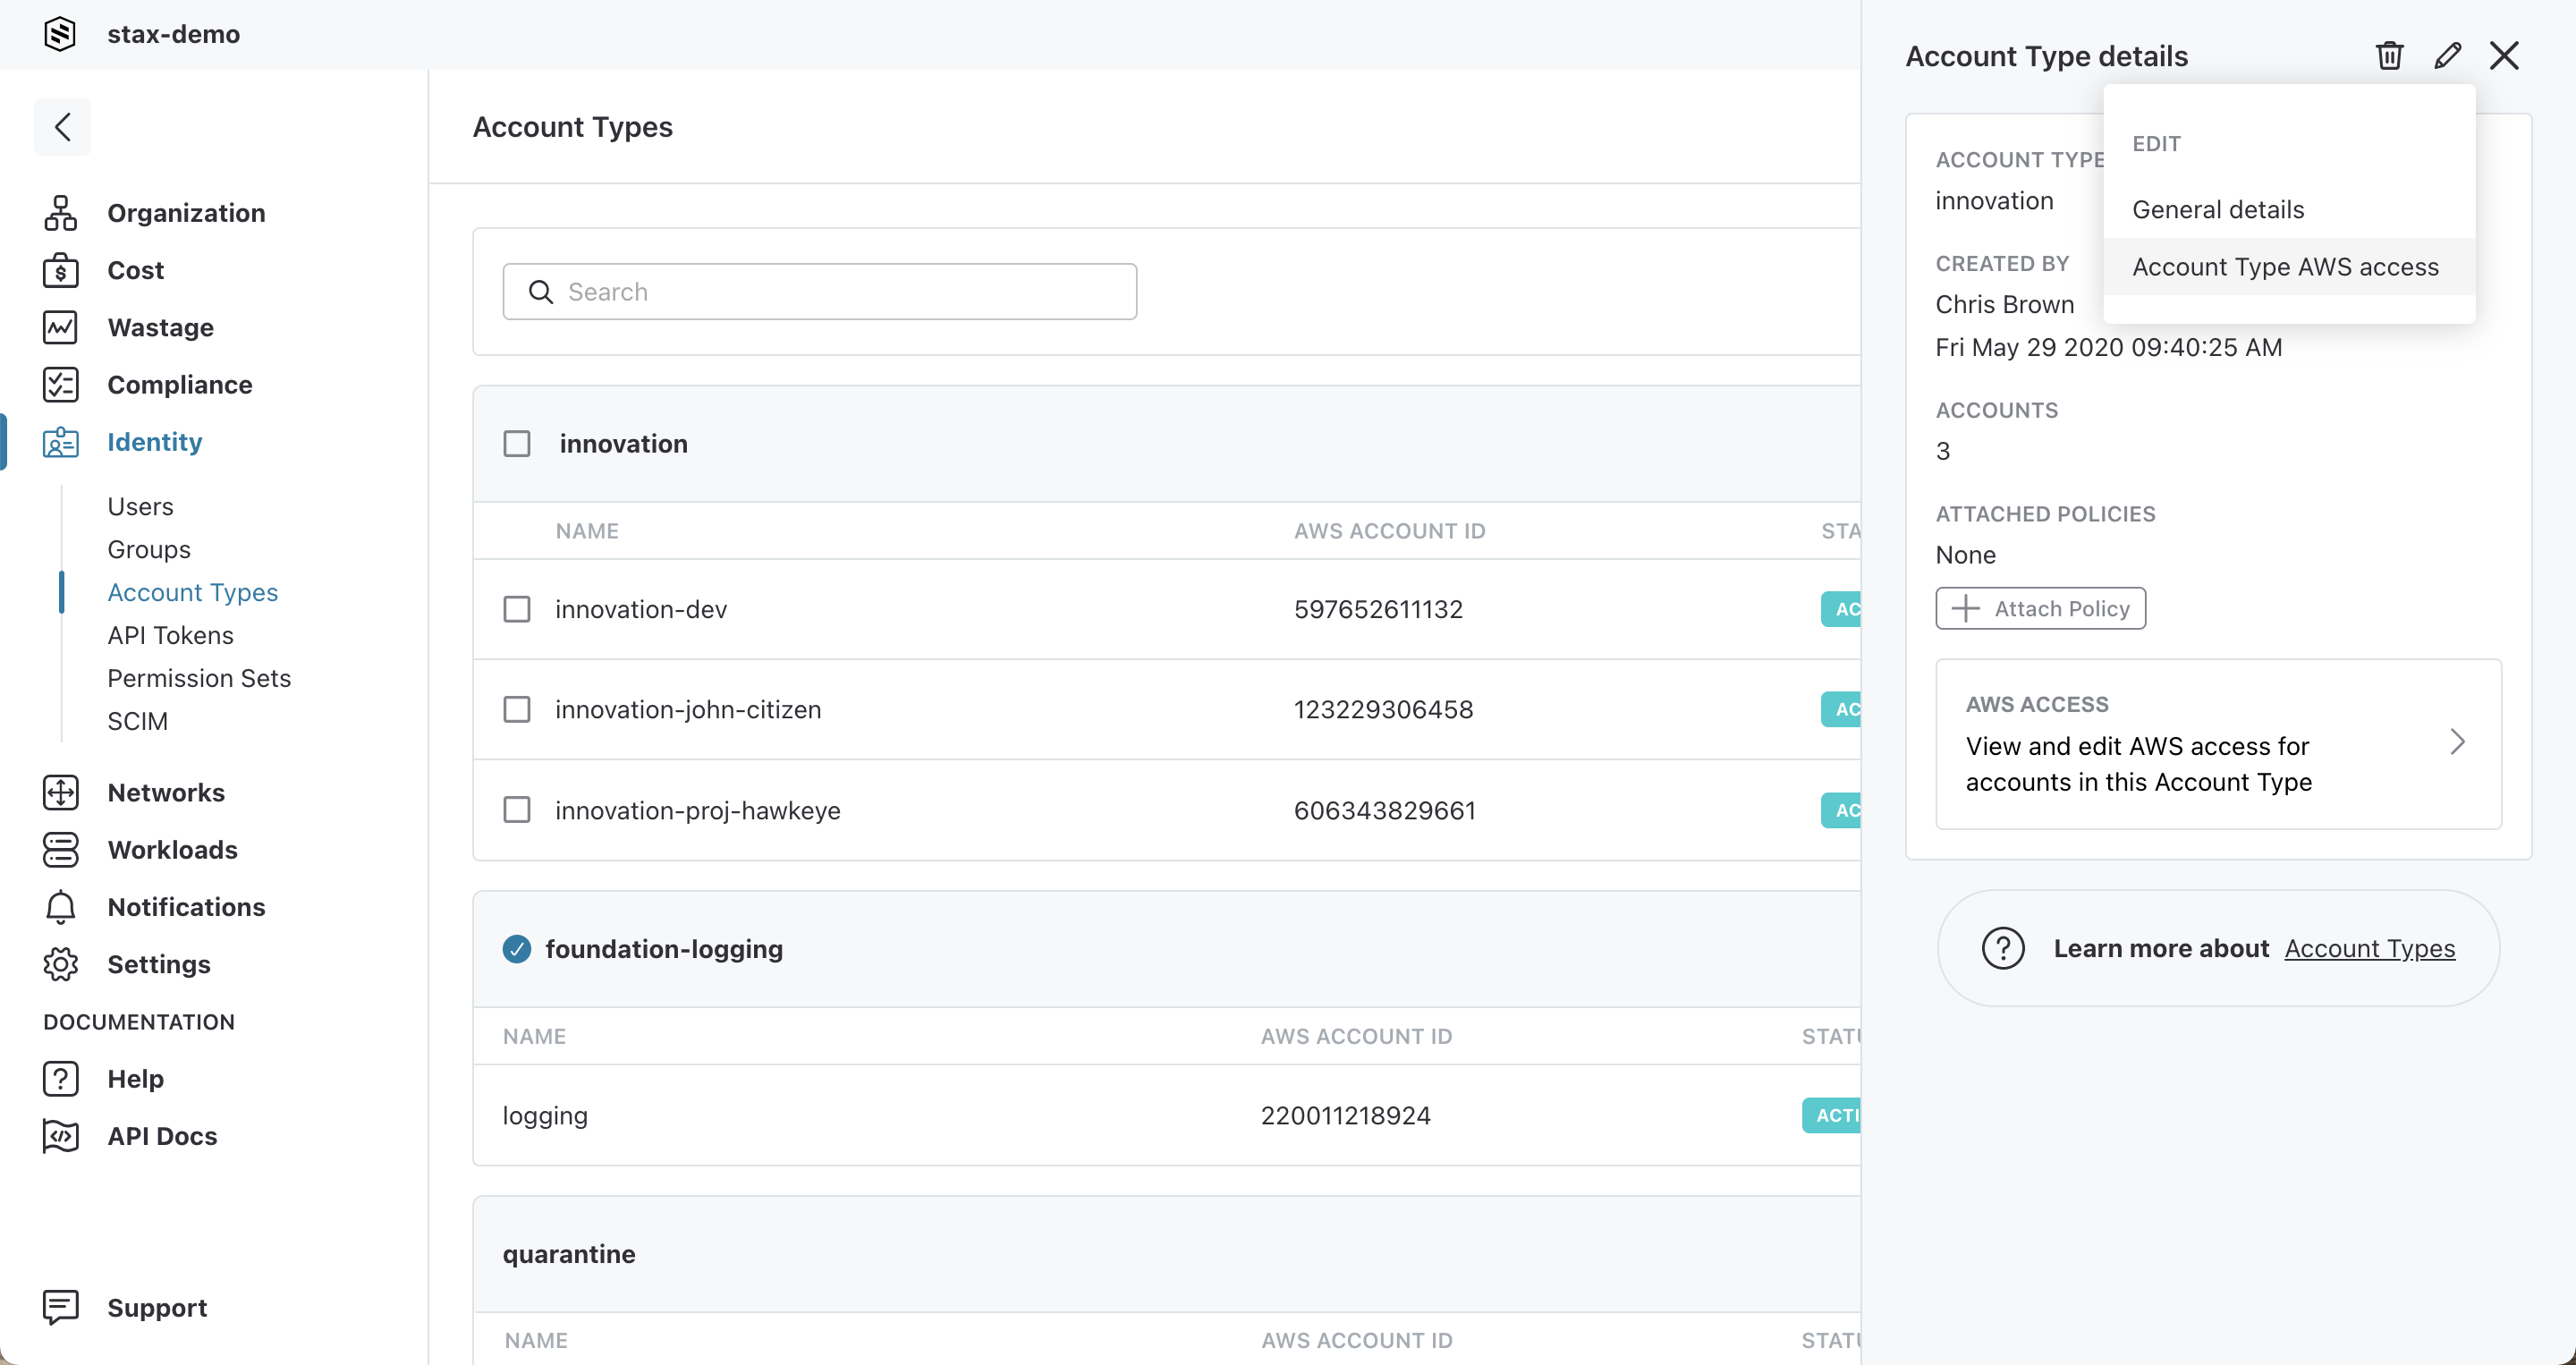This screenshot has height=1365, width=2576.
Task: Open the AWS ACCESS card
Action: [2218, 744]
